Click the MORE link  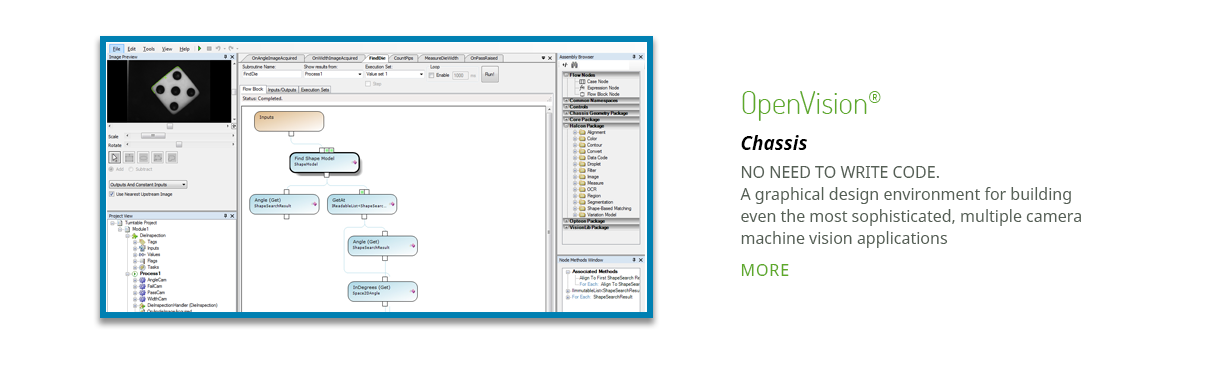click(765, 270)
